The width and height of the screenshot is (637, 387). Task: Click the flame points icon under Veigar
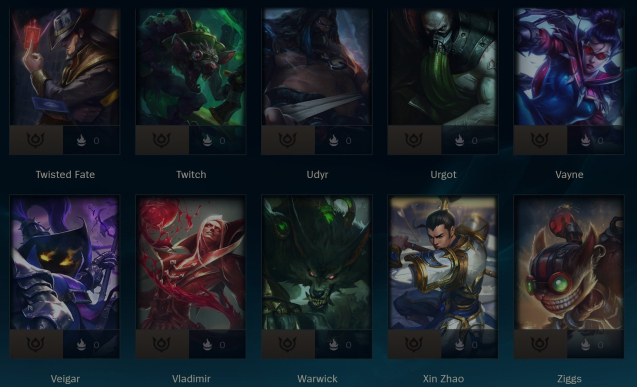[81, 344]
